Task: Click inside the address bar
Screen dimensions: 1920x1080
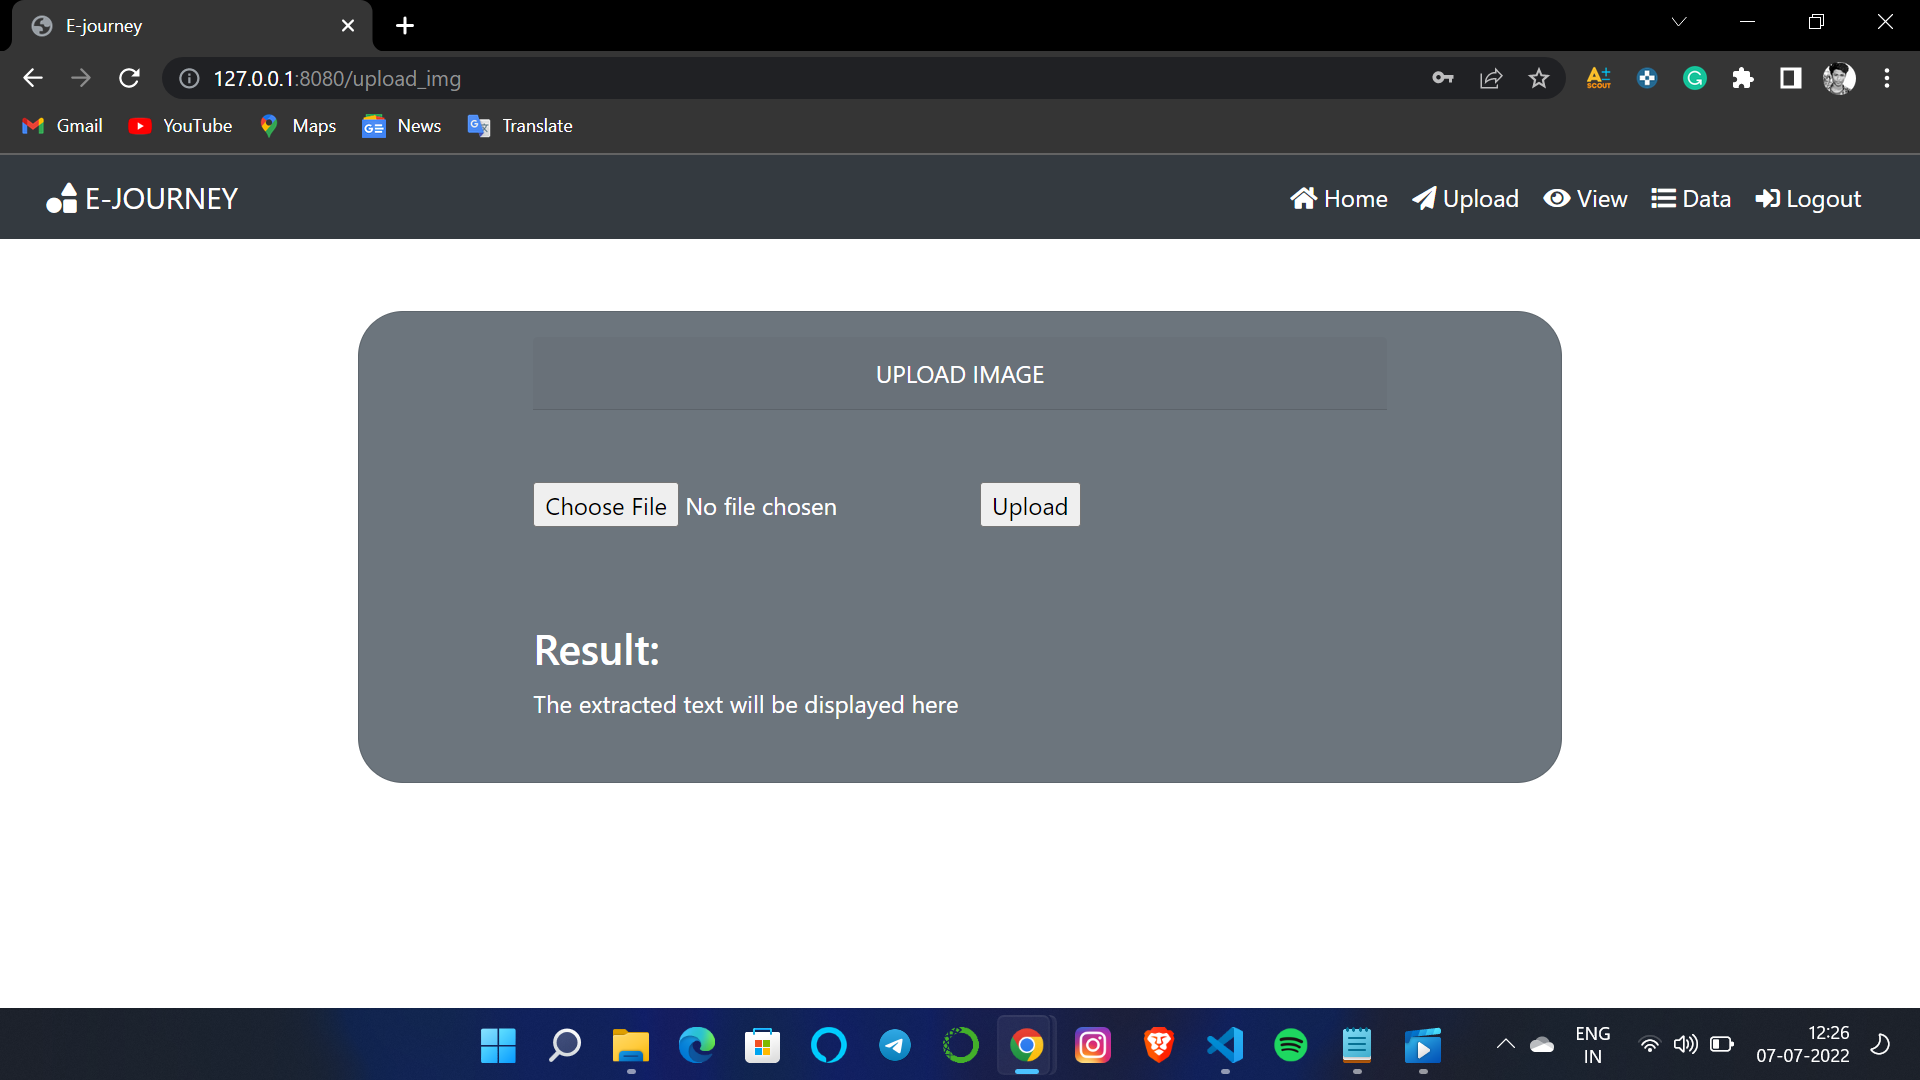Action: point(700,78)
